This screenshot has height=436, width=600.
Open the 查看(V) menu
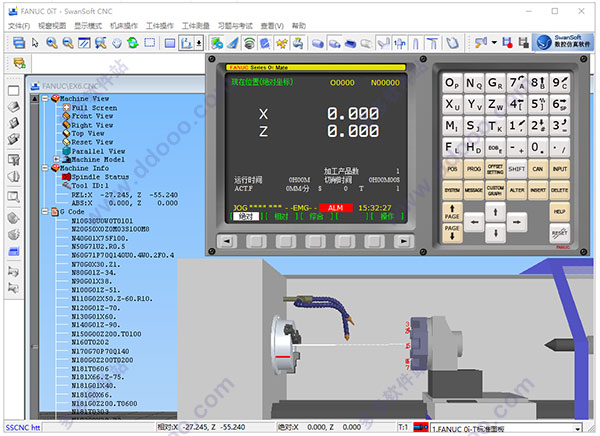272,26
